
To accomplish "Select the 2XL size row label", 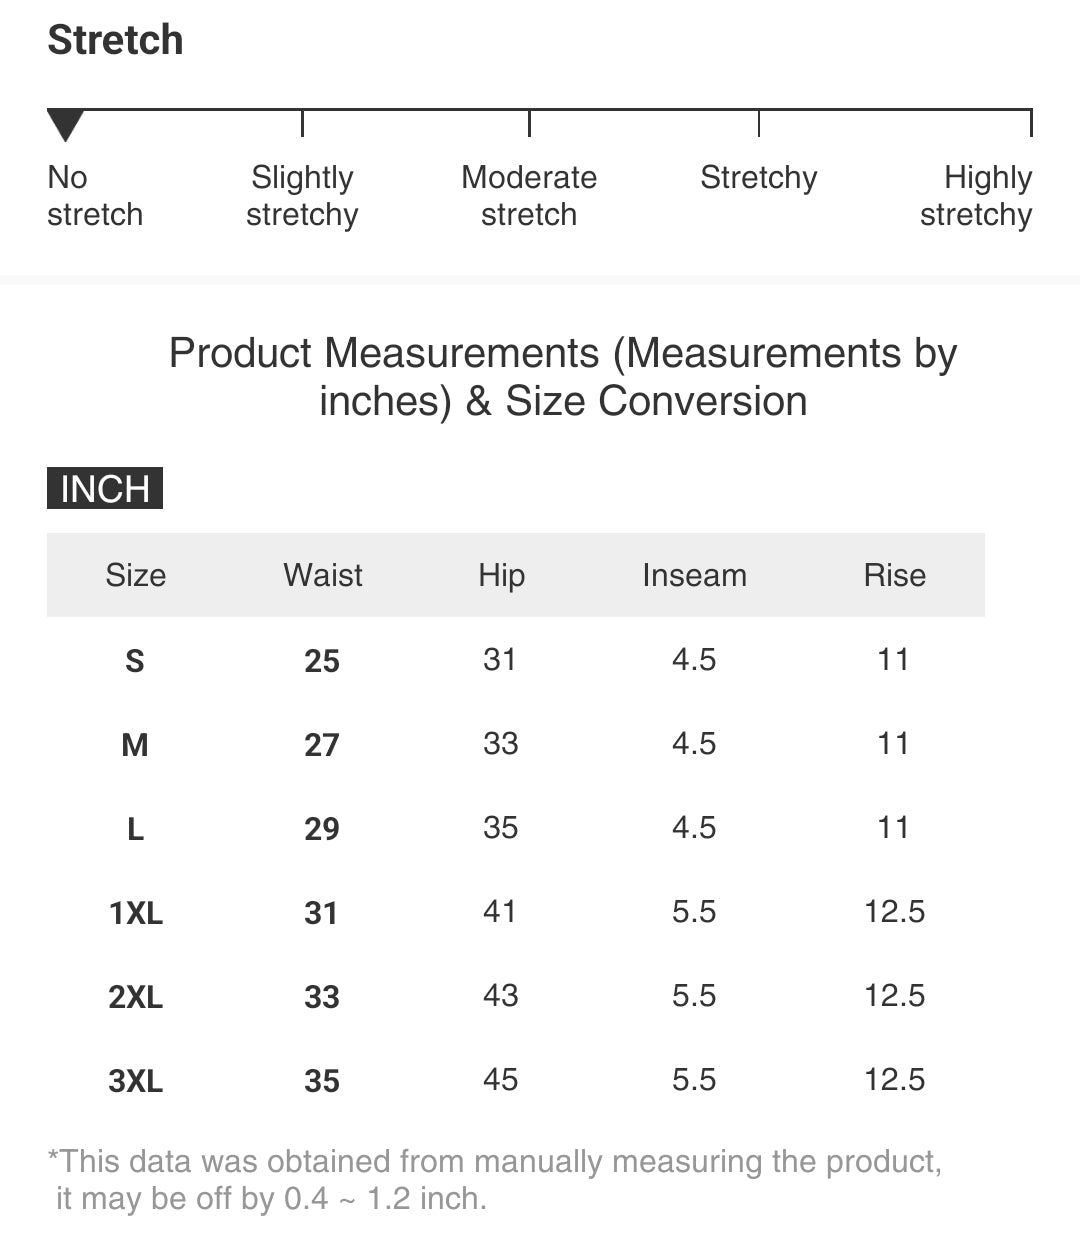I will pyautogui.click(x=136, y=997).
